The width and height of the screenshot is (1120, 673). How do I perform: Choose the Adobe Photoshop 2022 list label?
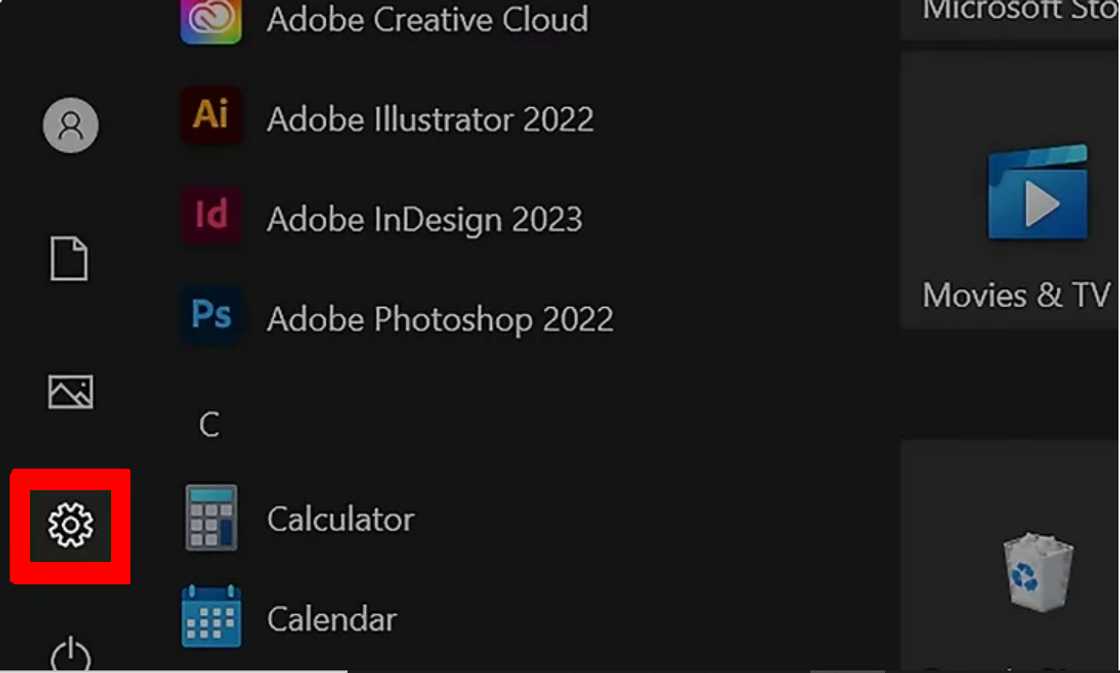pyautogui.click(x=440, y=320)
